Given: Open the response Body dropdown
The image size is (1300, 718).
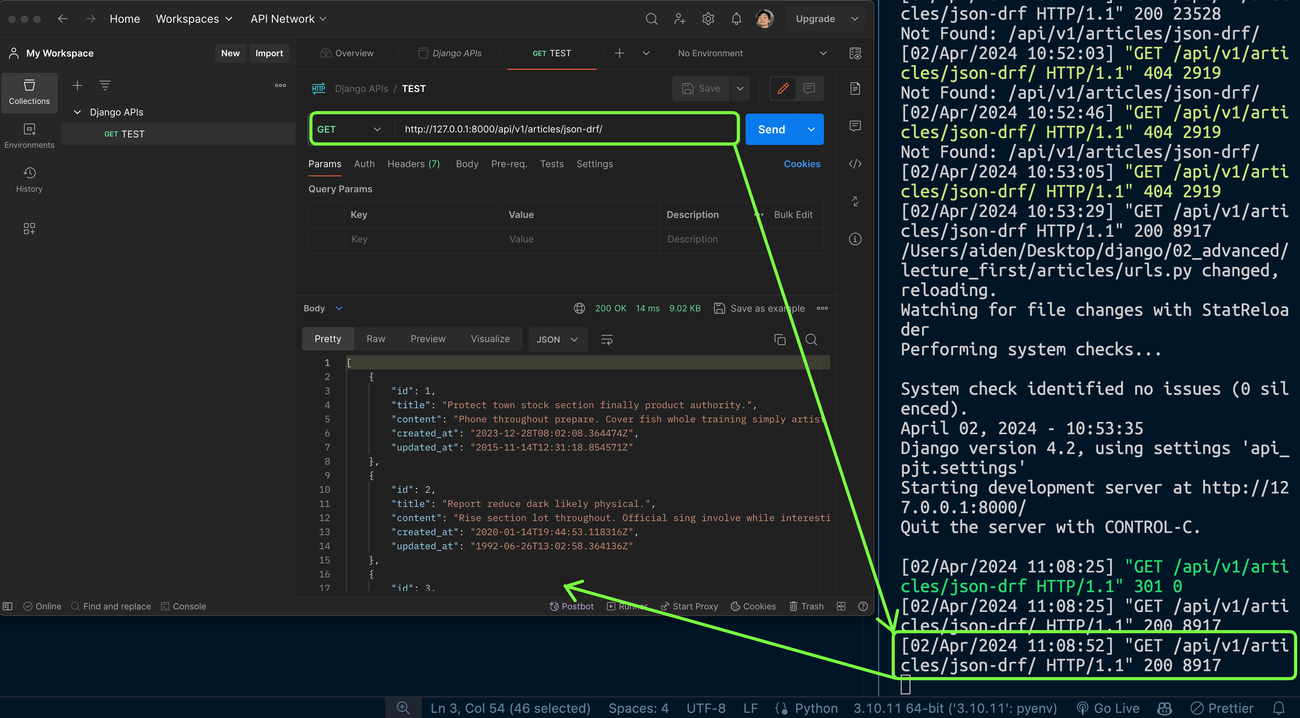Looking at the screenshot, I should tap(323, 308).
